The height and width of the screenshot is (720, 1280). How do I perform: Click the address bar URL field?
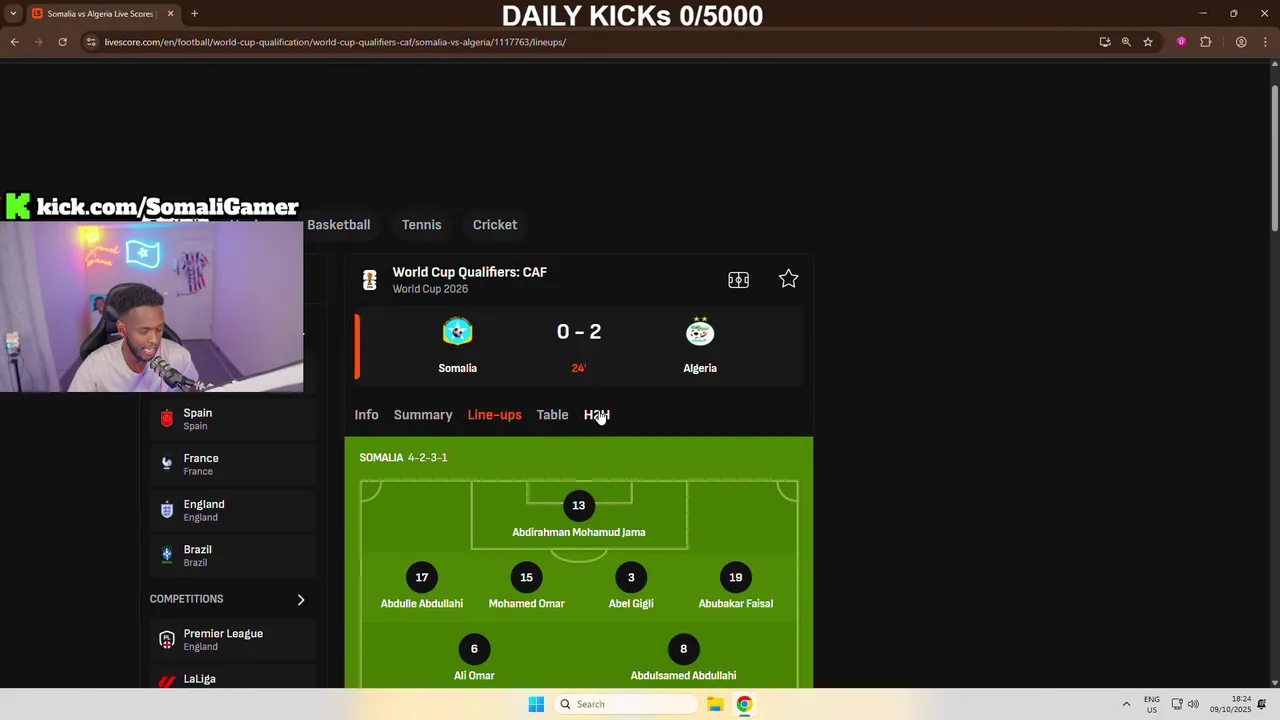590,42
